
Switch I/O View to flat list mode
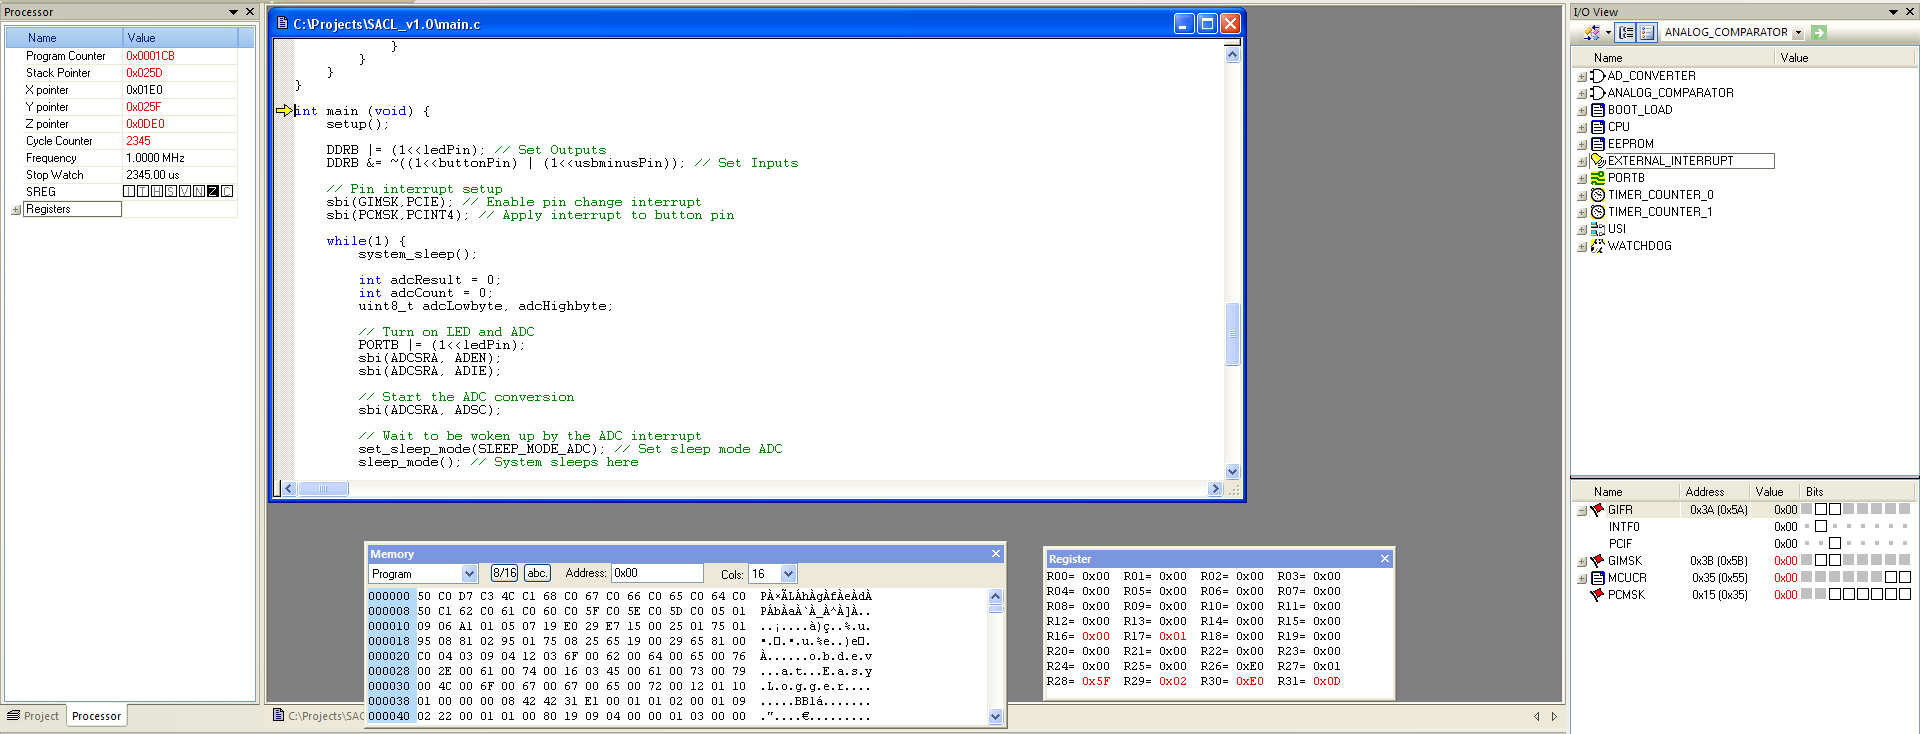click(x=1647, y=33)
